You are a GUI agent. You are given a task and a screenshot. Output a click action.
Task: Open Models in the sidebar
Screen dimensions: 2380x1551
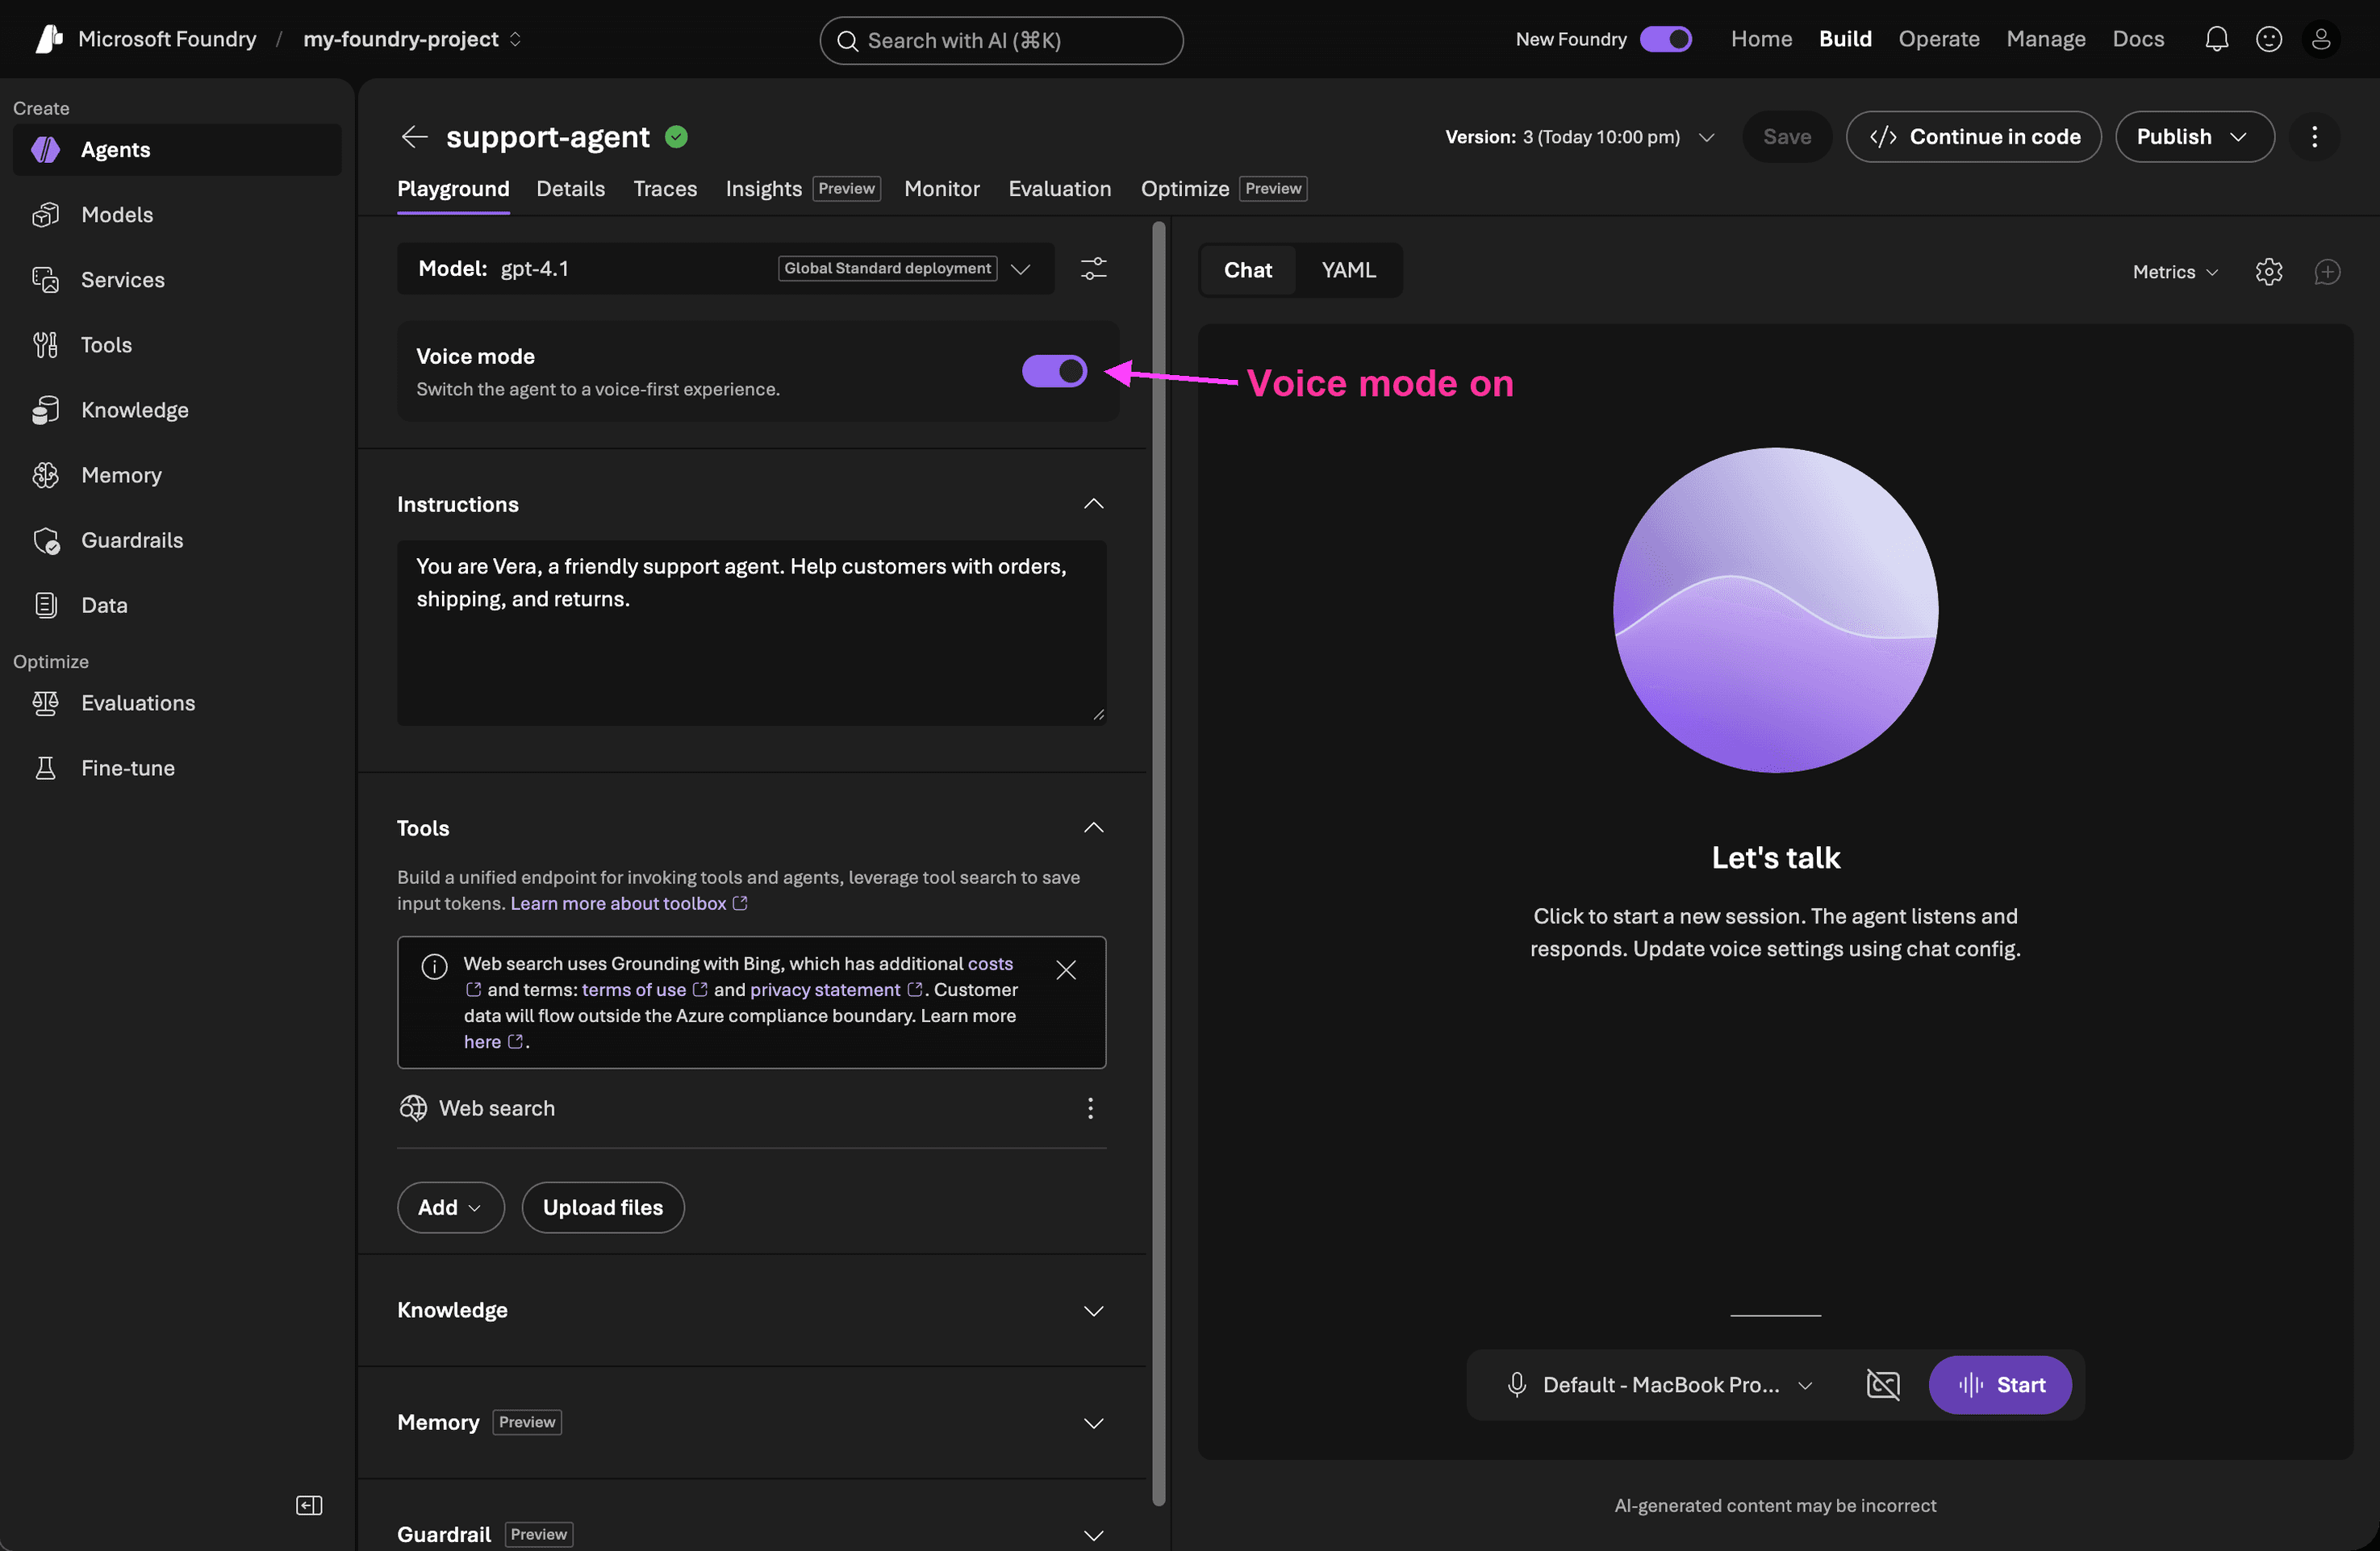click(x=177, y=214)
